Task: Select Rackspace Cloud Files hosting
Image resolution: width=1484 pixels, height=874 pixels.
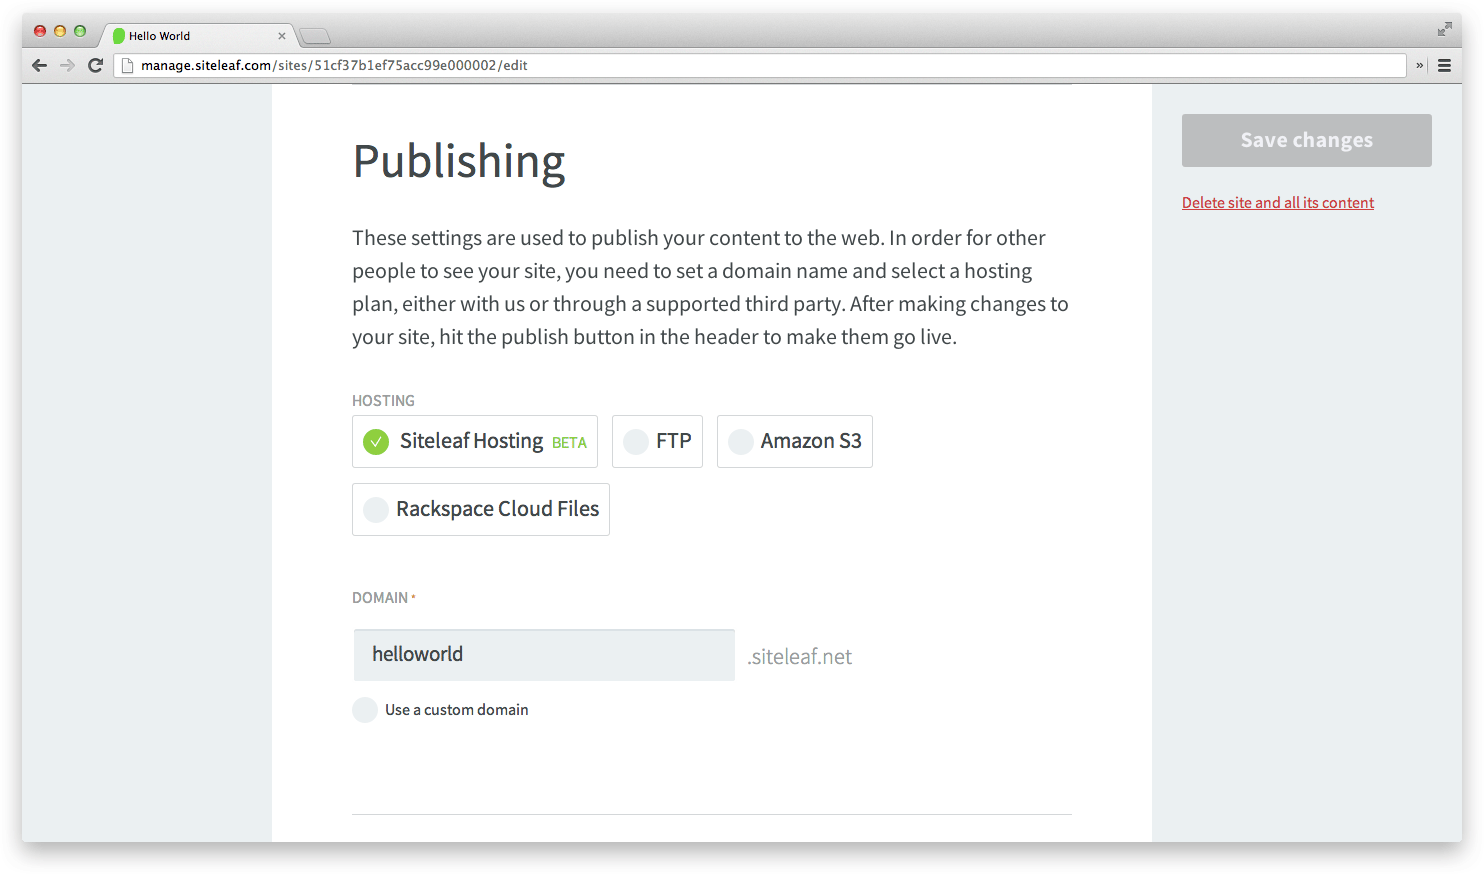Action: 481,509
